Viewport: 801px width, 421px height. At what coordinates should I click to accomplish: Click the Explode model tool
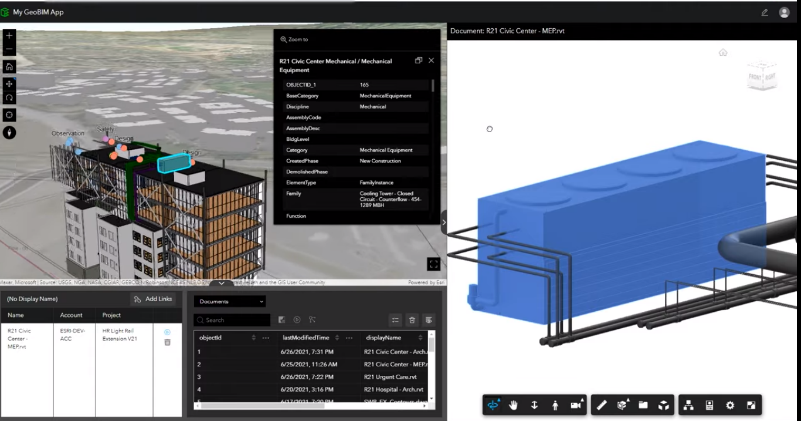pos(664,405)
